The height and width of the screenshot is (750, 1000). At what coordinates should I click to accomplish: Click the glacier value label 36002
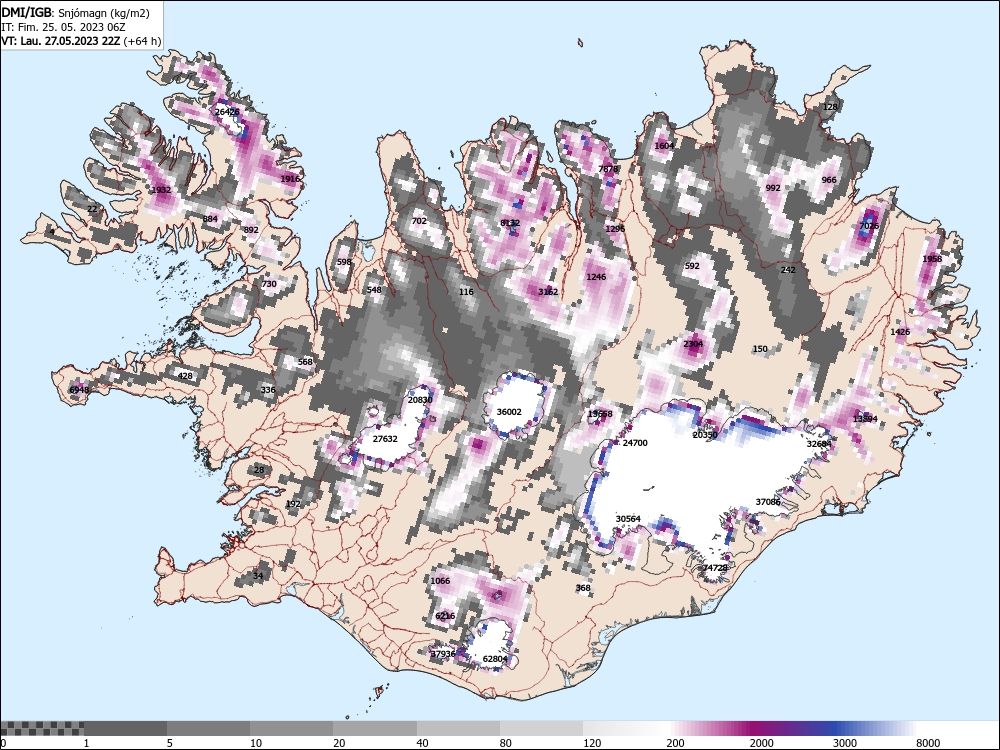tap(509, 413)
